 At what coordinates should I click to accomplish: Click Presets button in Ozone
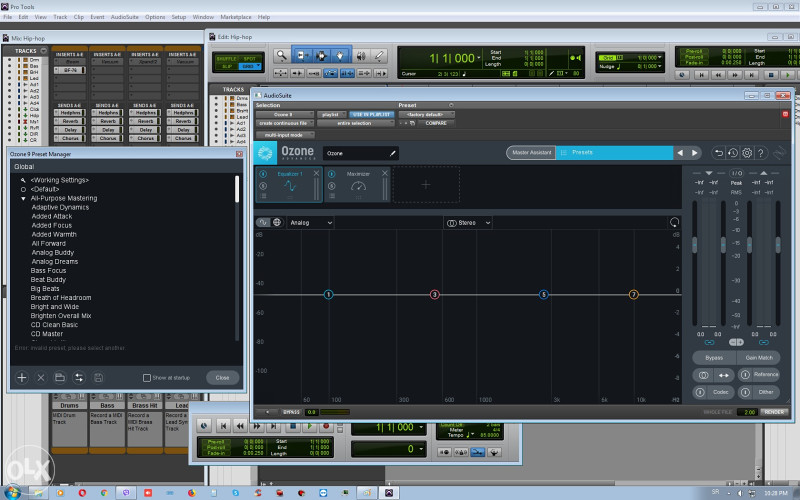coord(614,153)
